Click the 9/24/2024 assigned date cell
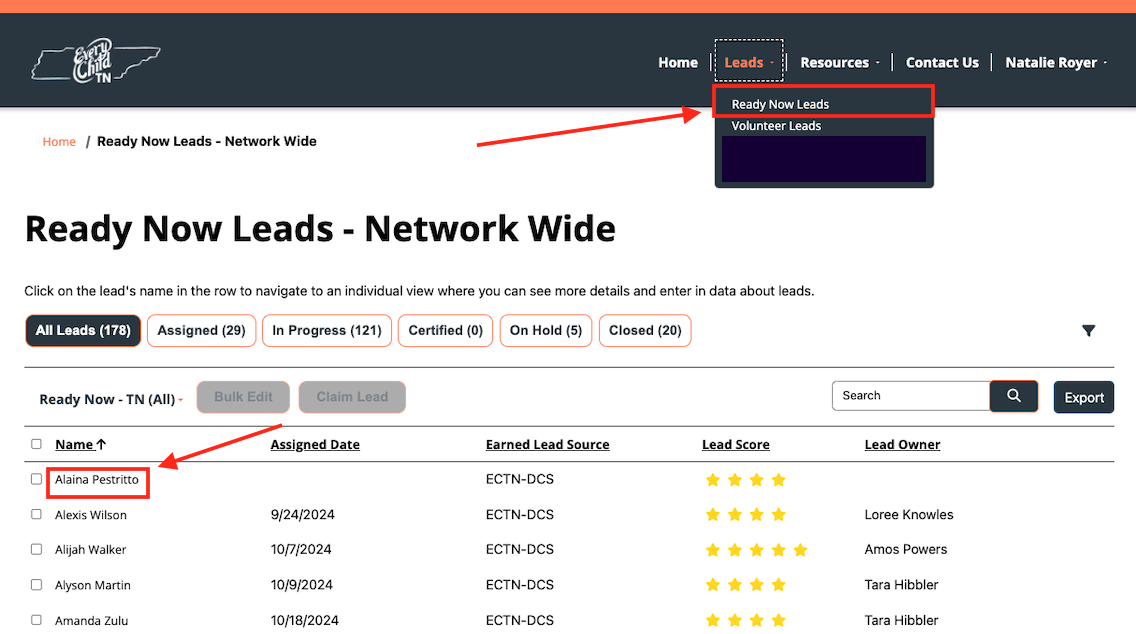Image resolution: width=1136 pixels, height=634 pixels. 303,515
